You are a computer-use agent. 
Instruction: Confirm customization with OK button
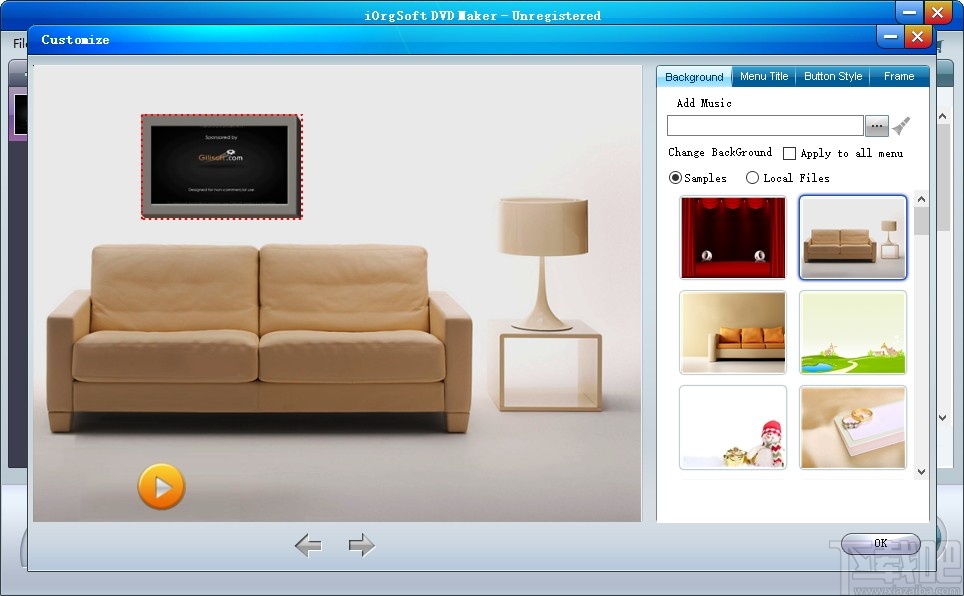(x=880, y=543)
